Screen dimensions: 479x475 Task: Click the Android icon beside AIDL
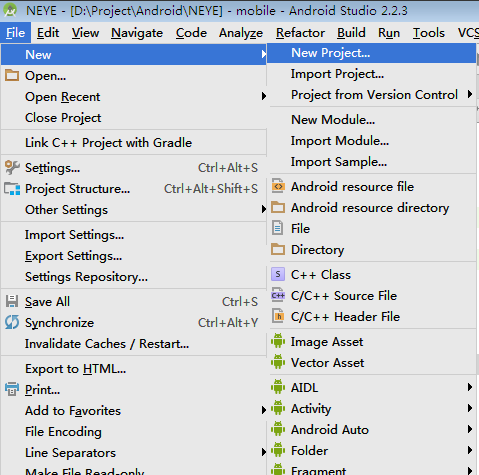click(x=278, y=387)
